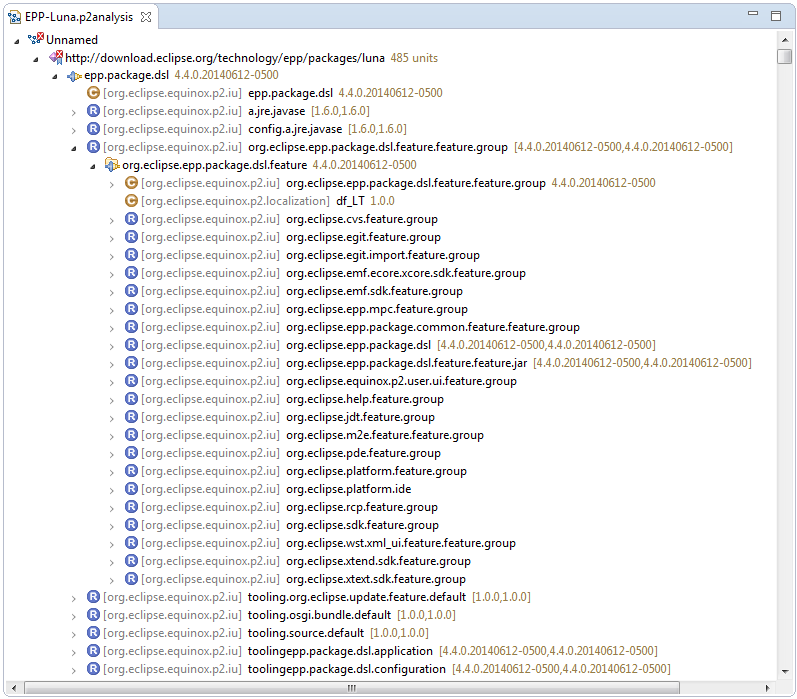The image size is (797, 699).
Task: Click the R icon for tooling.osgi.bundle.default
Action: point(94,615)
